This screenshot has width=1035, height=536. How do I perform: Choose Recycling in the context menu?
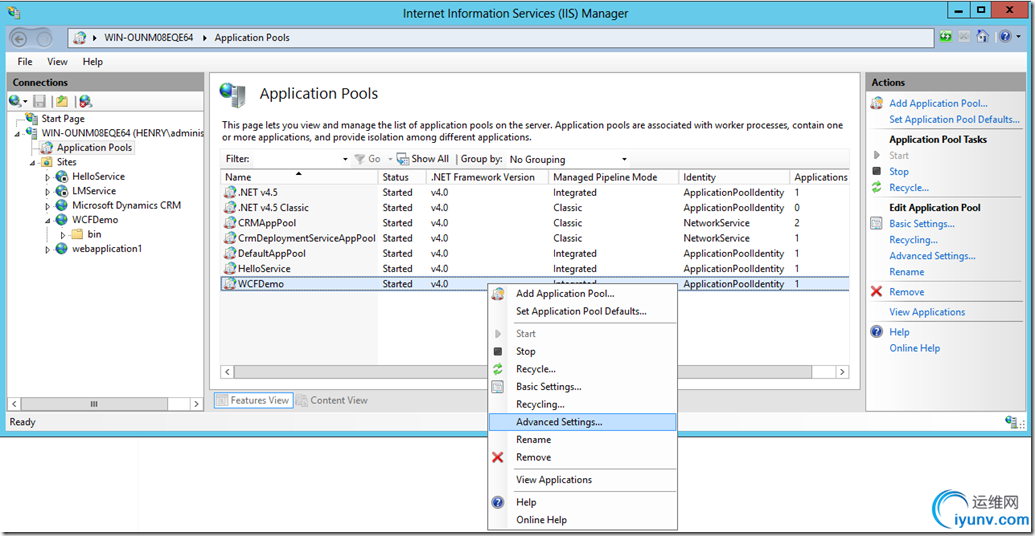tap(582, 405)
